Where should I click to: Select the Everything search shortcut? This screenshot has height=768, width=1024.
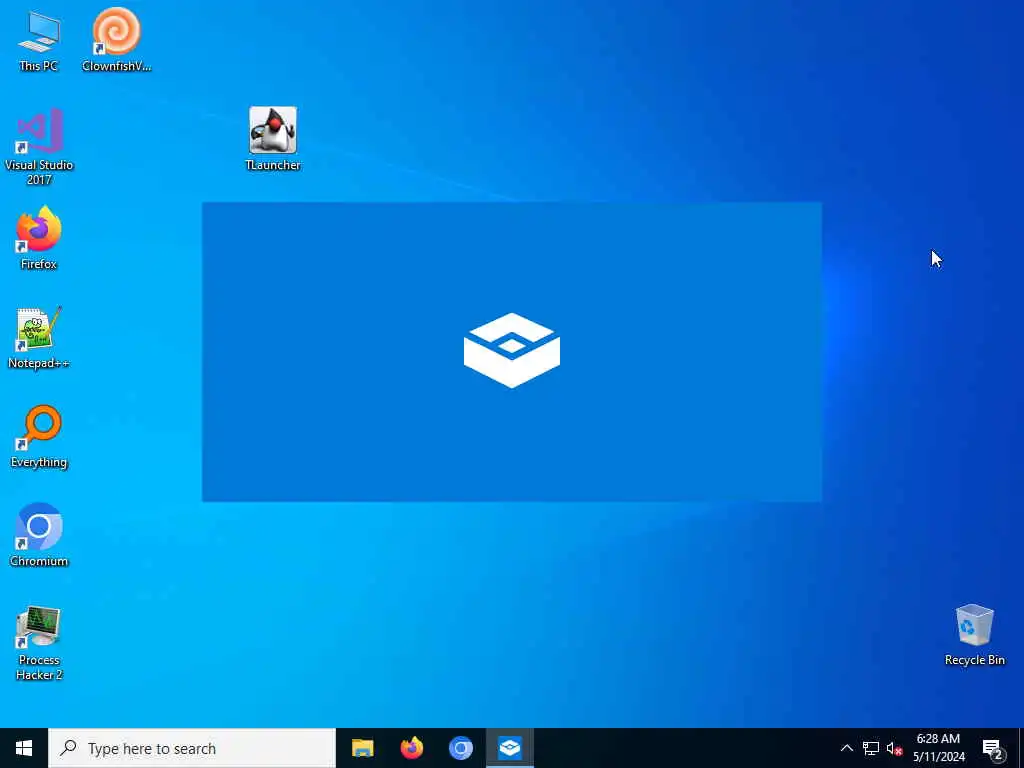[x=39, y=437]
